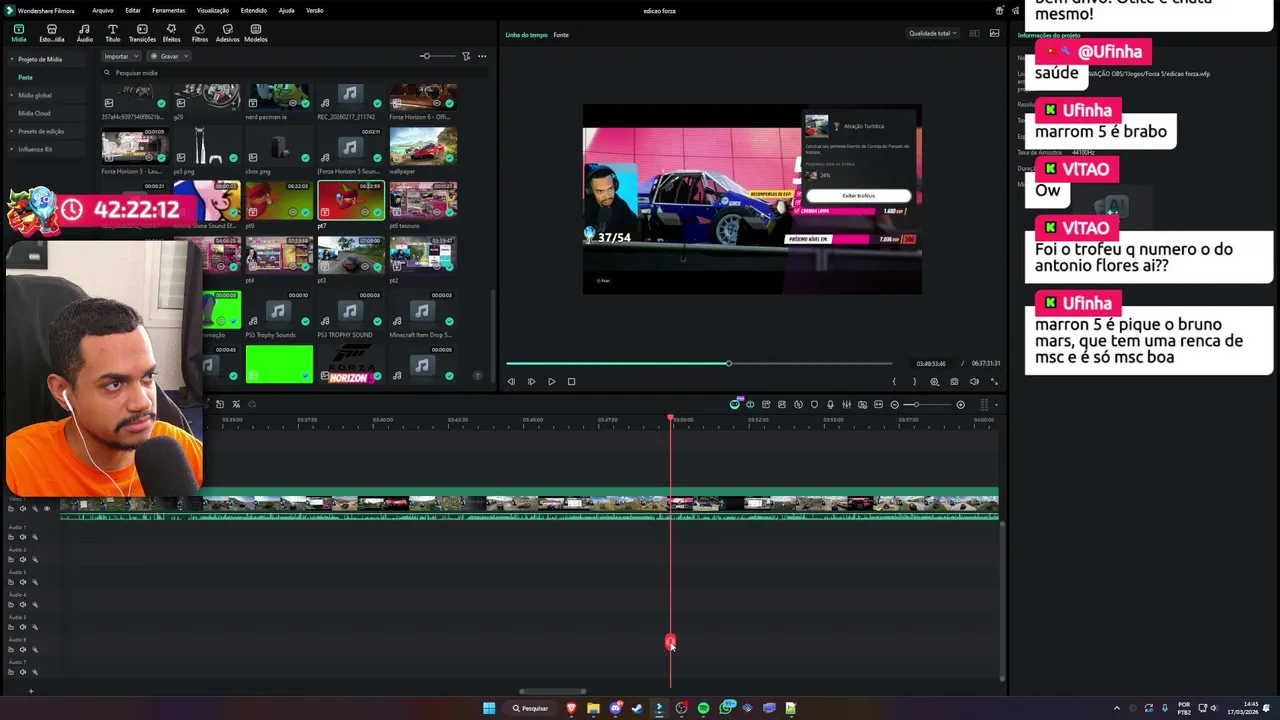Open the Ajuda menu
Image resolution: width=1280 pixels, height=720 pixels.
(x=287, y=10)
